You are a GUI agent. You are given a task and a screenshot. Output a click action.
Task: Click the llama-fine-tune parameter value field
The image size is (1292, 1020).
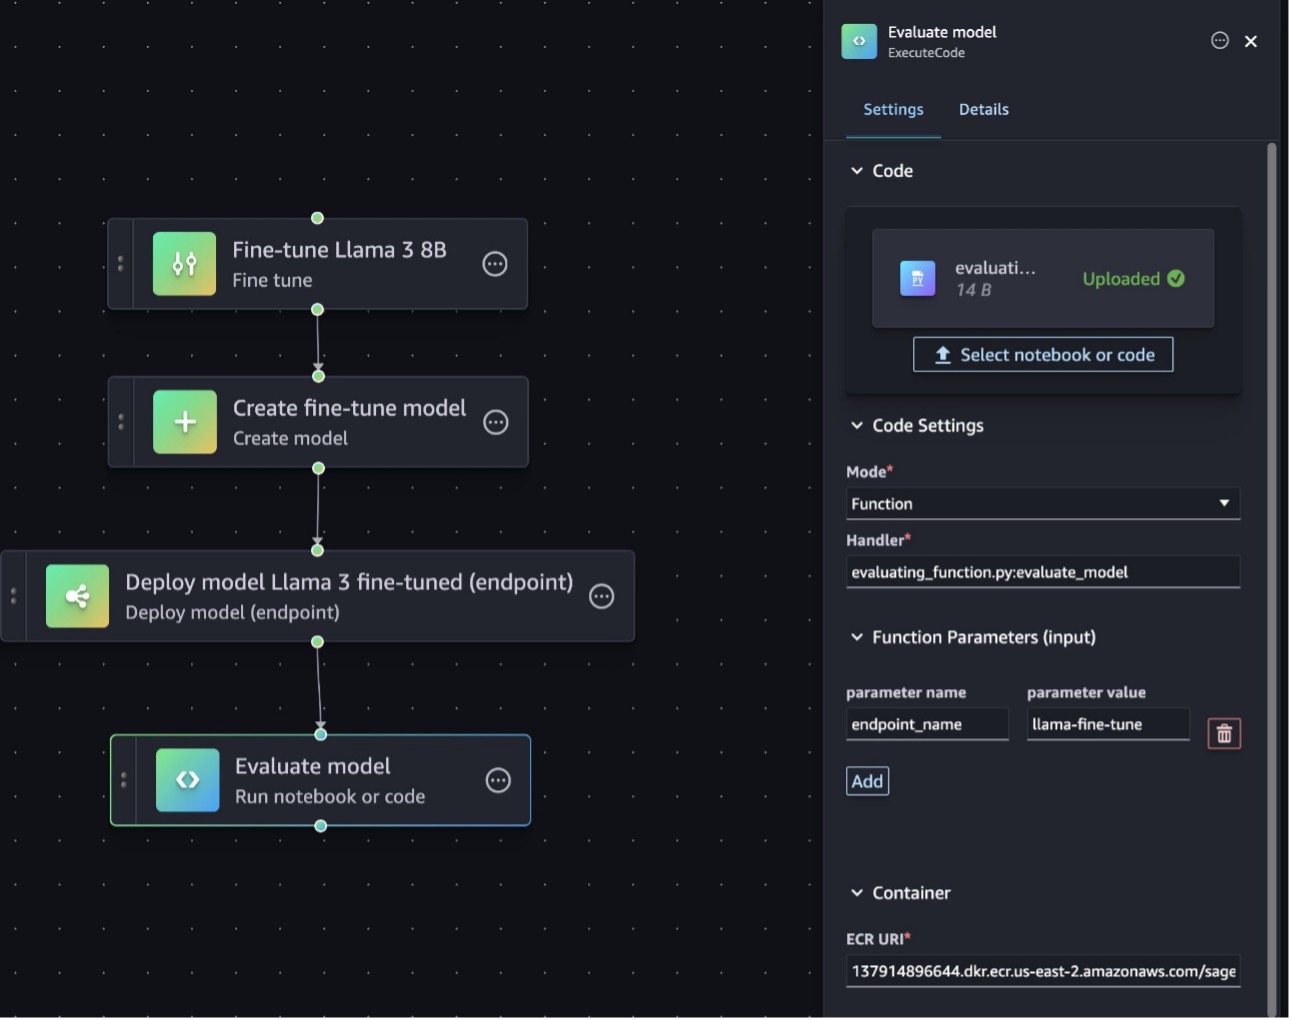point(1108,725)
